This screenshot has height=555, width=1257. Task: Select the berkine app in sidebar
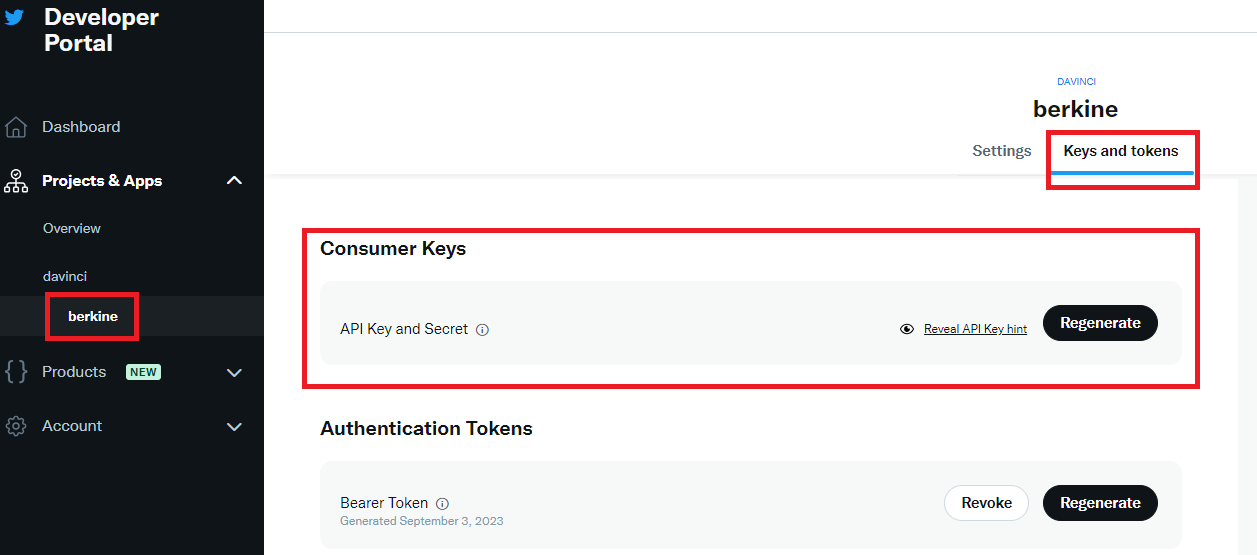coord(93,317)
